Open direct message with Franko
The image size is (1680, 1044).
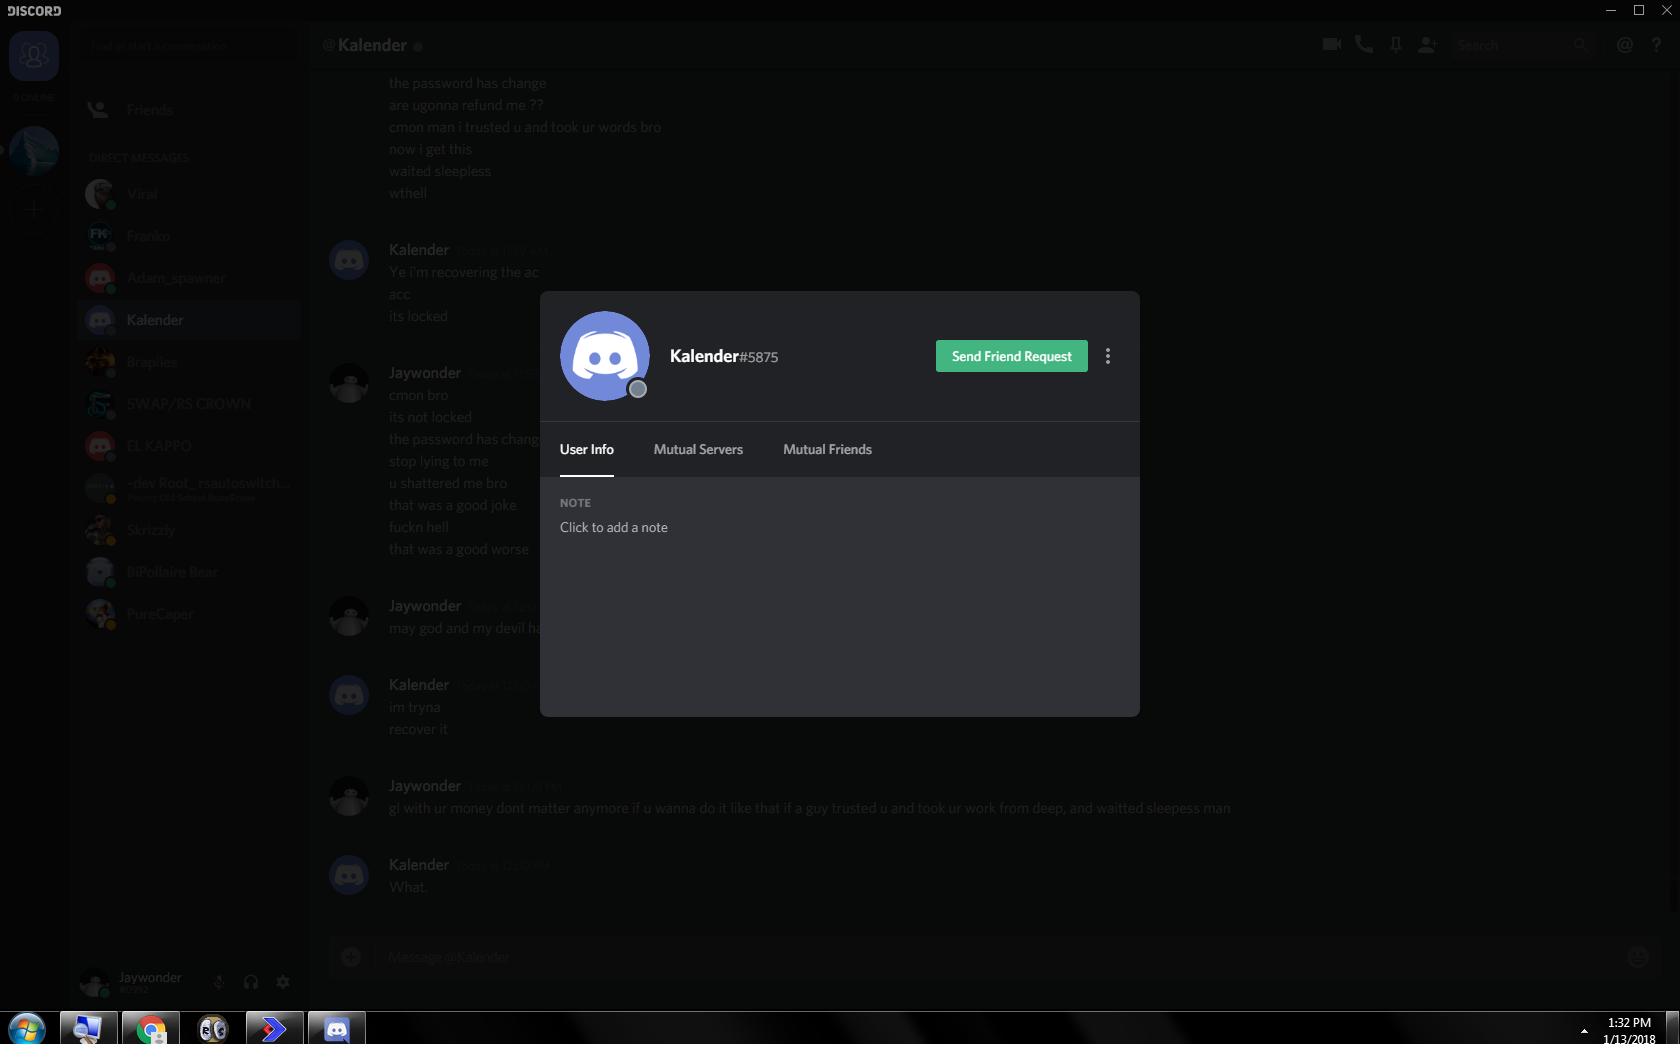189,236
